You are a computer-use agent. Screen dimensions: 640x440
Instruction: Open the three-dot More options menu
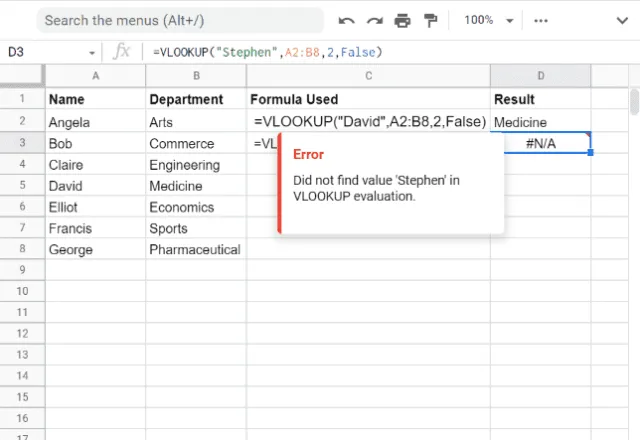541,21
